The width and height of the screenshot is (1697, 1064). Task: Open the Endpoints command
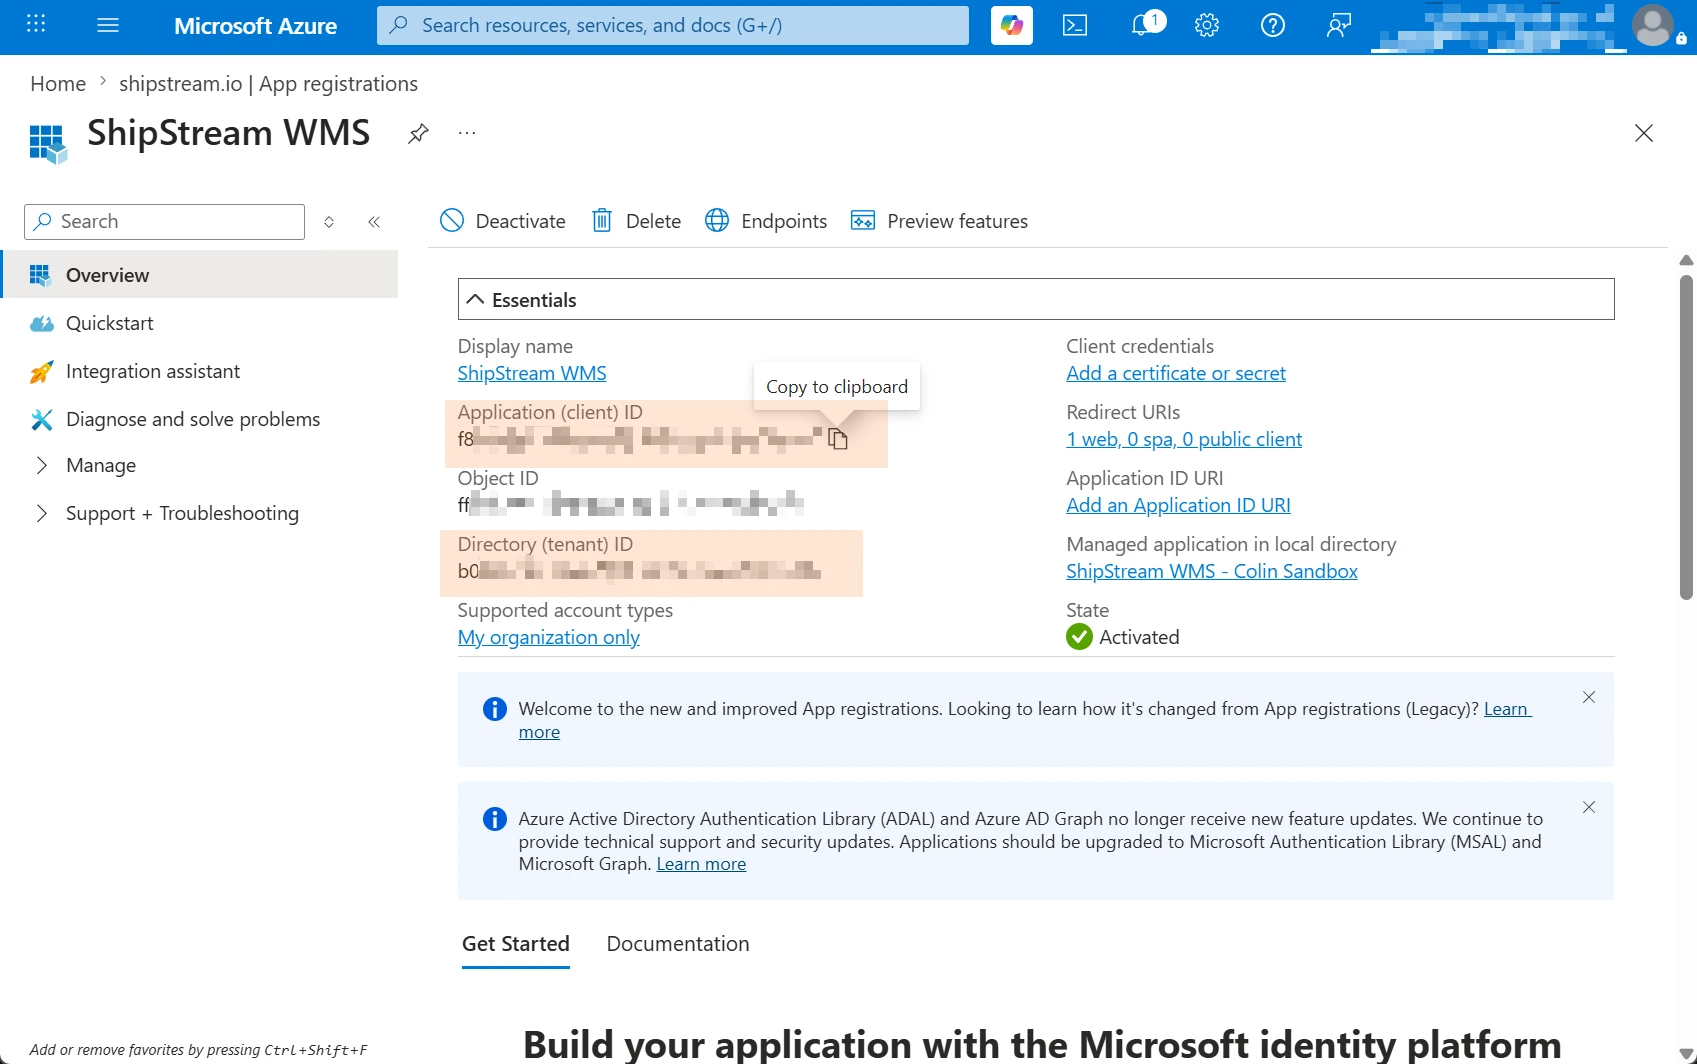766,221
